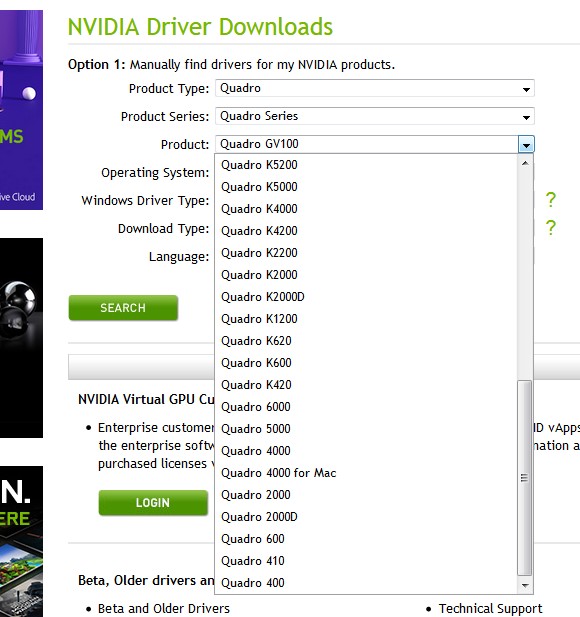Pick plain Quadro 2000 option
Viewport: 580px width, 617px height.
[366, 495]
